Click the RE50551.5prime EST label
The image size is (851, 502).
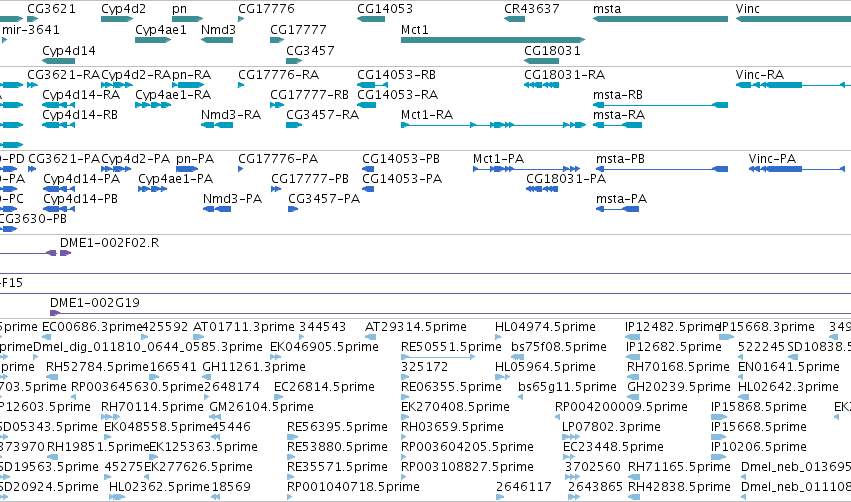(451, 347)
